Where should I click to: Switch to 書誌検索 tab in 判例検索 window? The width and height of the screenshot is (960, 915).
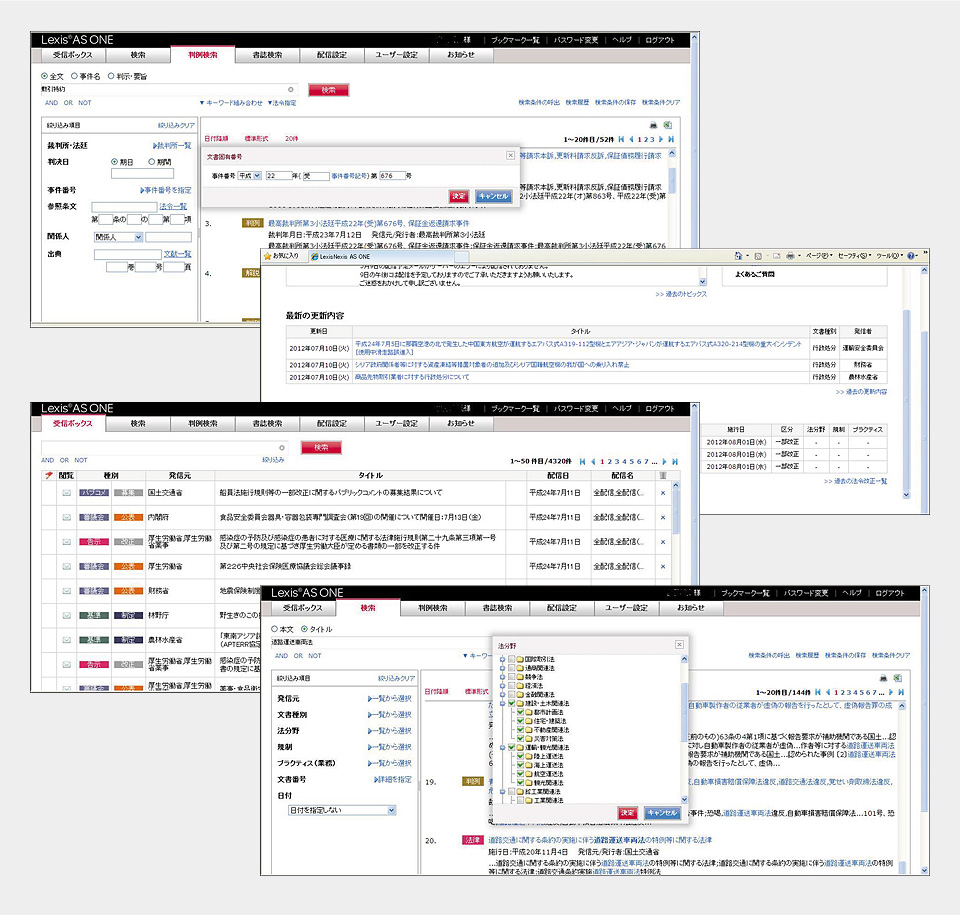(267, 55)
